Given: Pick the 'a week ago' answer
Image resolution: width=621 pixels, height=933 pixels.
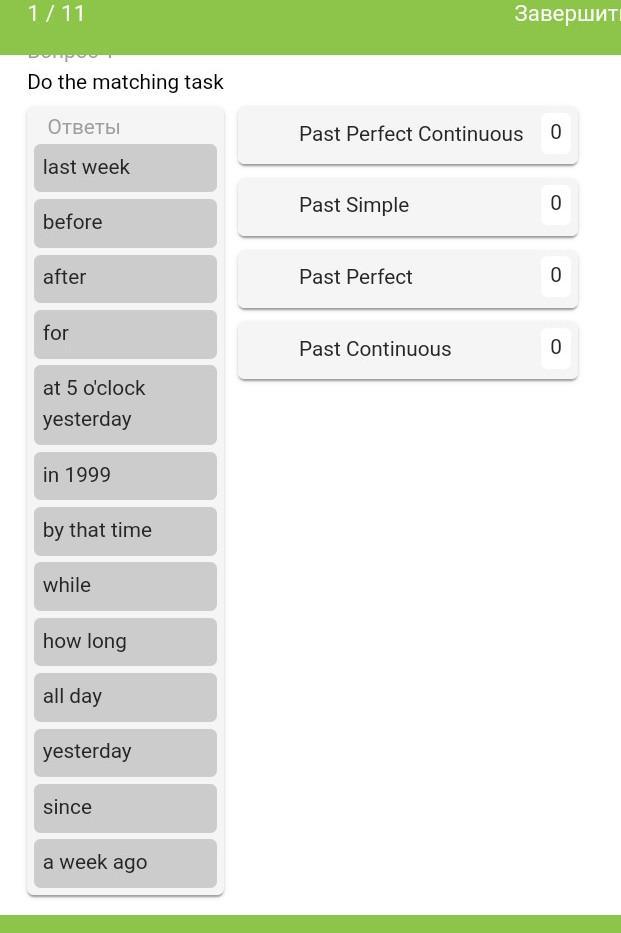Looking at the screenshot, I should (x=125, y=863).
